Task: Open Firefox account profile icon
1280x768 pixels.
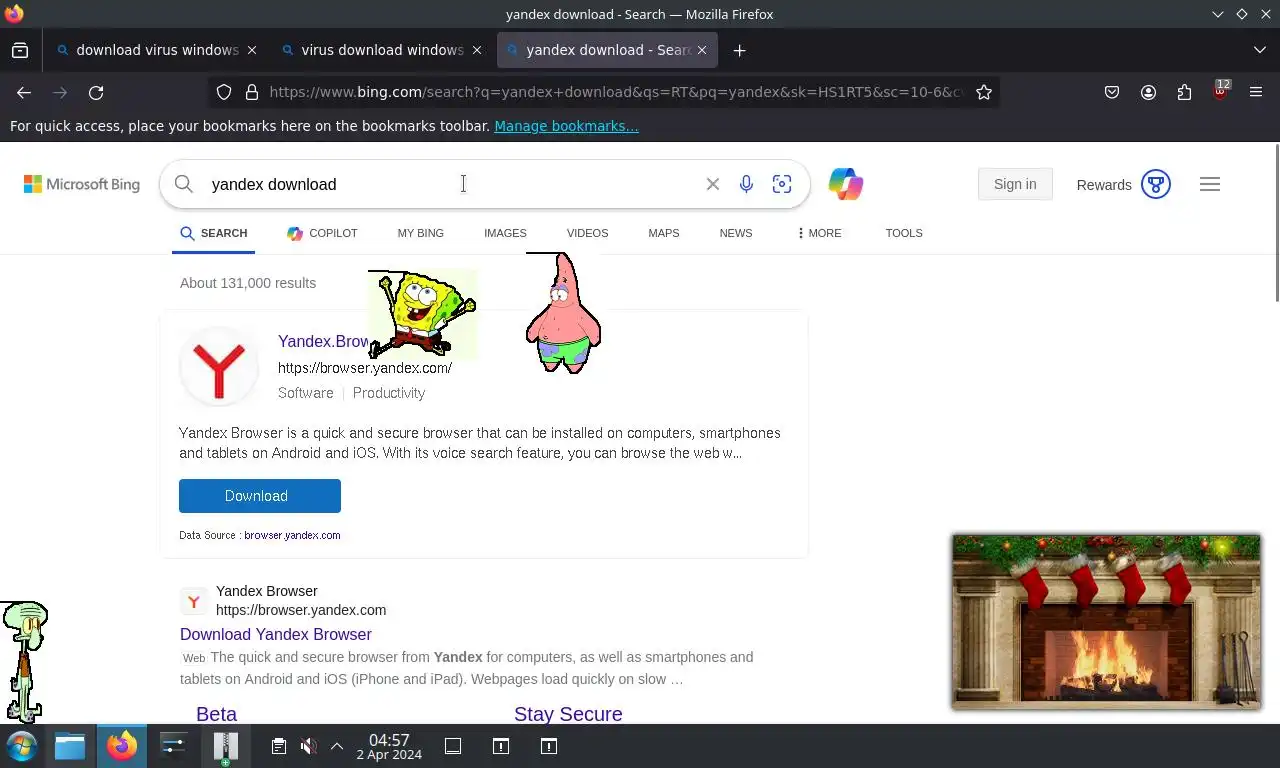Action: 1148,92
